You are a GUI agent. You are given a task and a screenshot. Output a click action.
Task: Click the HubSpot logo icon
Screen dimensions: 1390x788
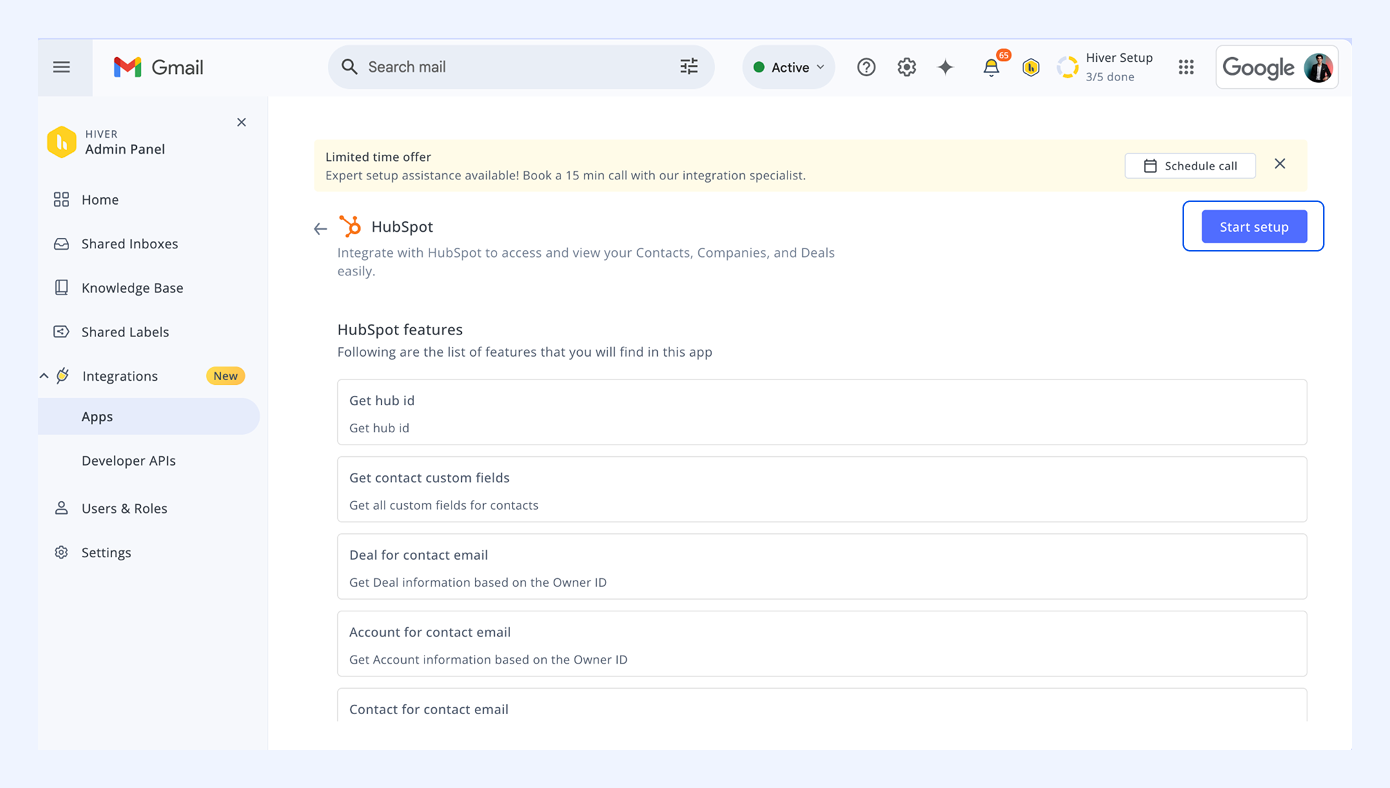(x=350, y=226)
